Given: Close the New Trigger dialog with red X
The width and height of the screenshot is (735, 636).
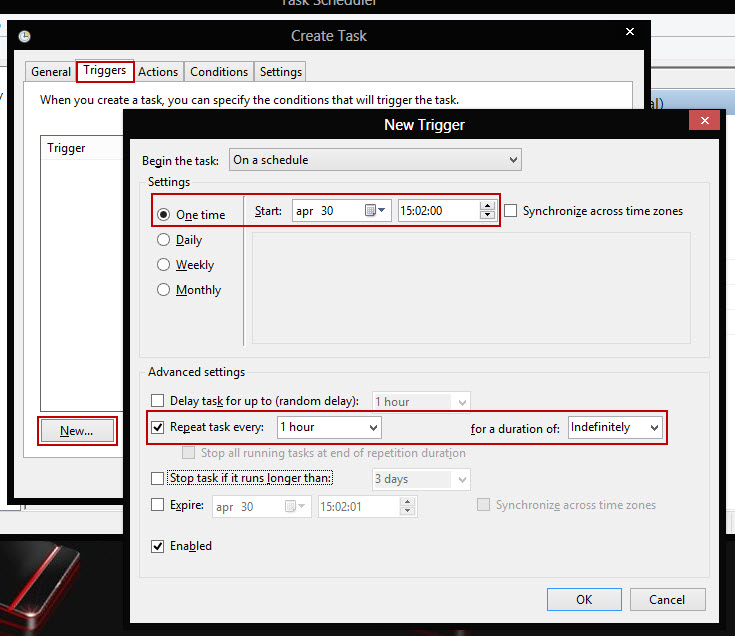Looking at the screenshot, I should point(704,120).
